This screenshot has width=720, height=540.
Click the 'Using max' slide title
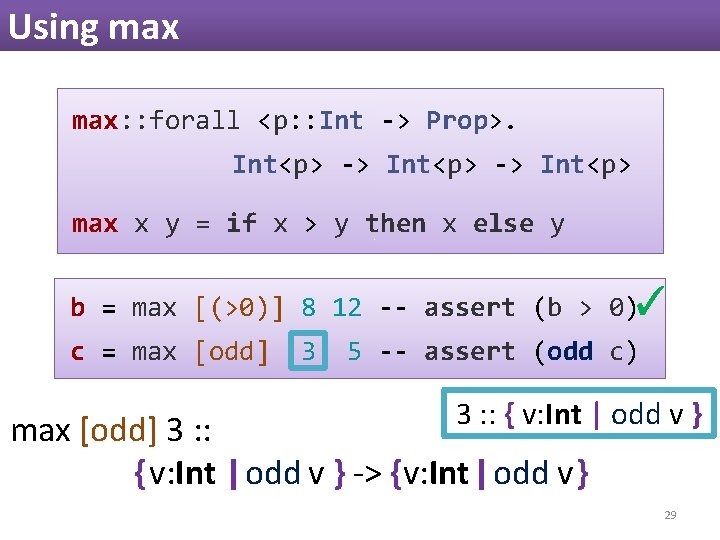[x=94, y=28]
